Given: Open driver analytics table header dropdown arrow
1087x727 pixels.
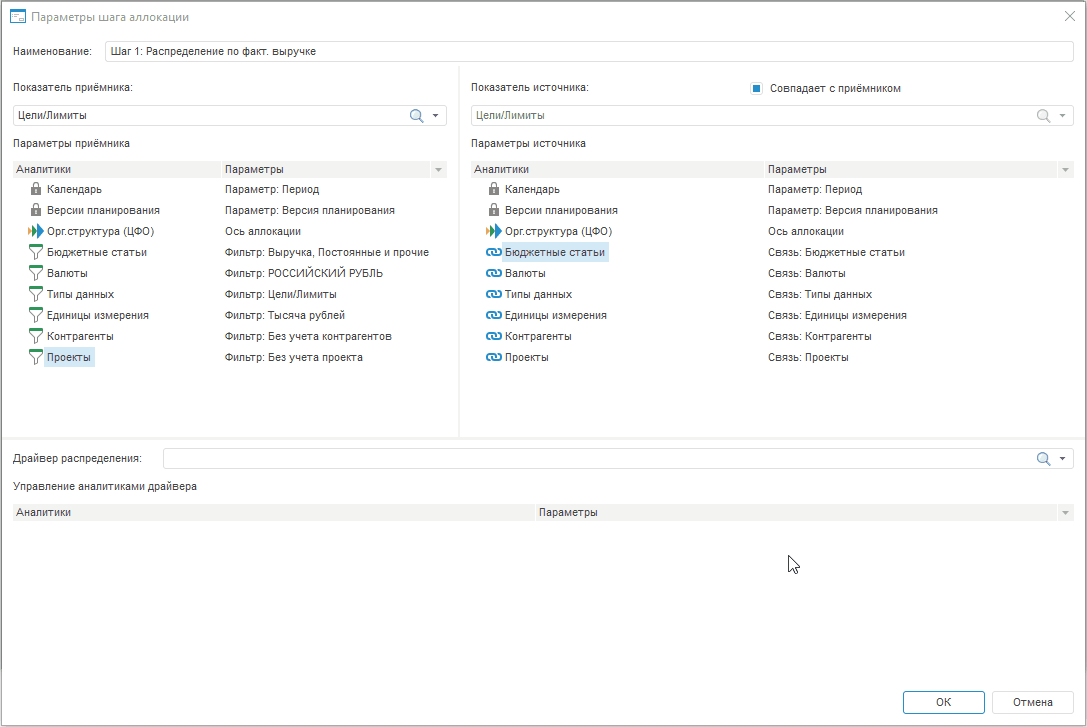Looking at the screenshot, I should click(x=1065, y=513).
